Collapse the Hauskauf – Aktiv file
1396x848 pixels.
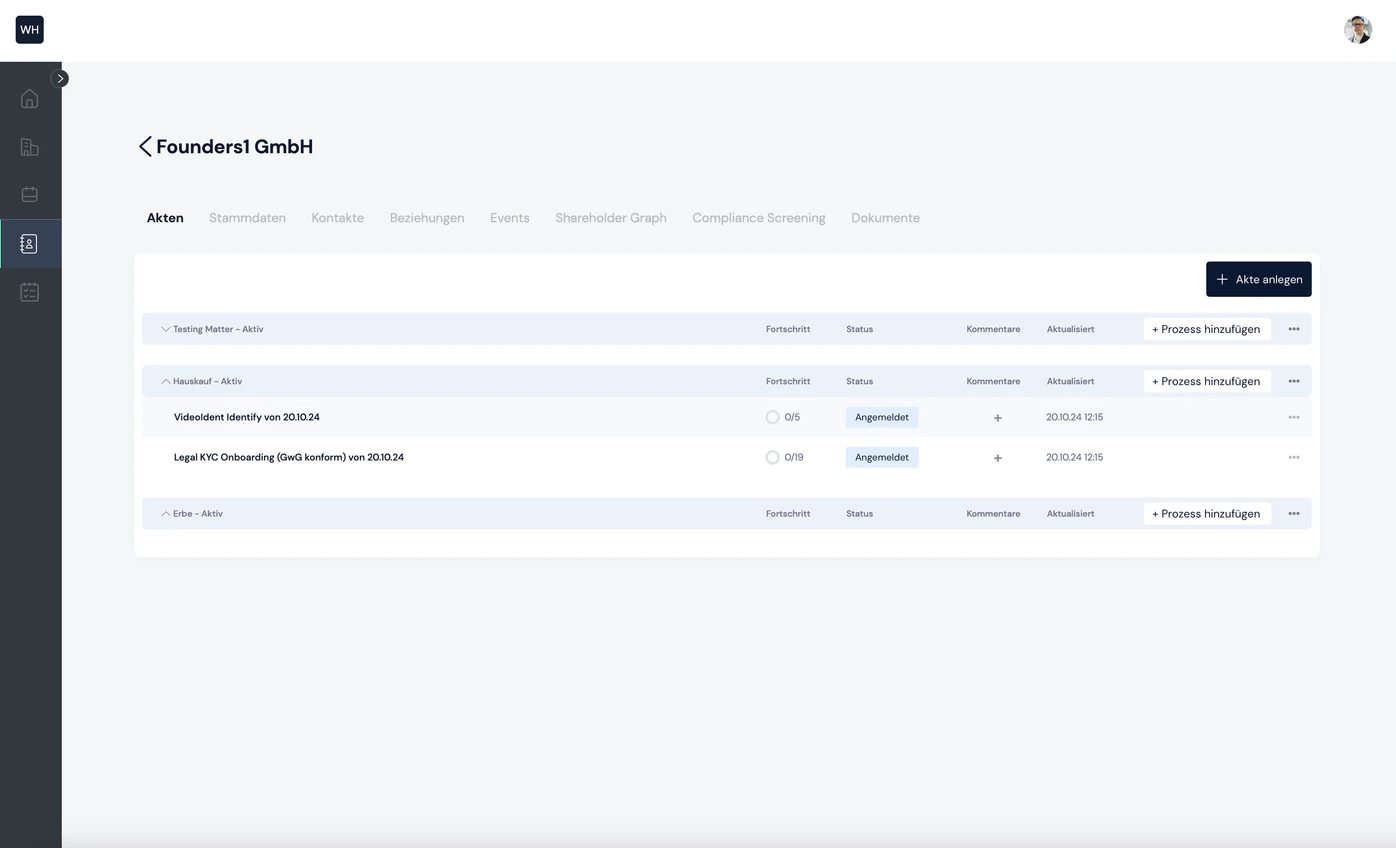click(x=166, y=381)
